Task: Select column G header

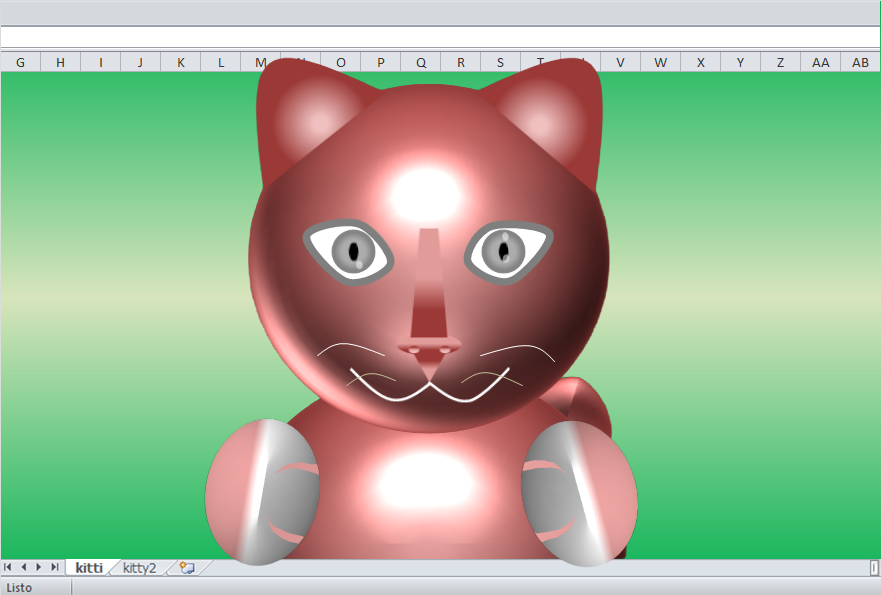Action: (x=20, y=62)
